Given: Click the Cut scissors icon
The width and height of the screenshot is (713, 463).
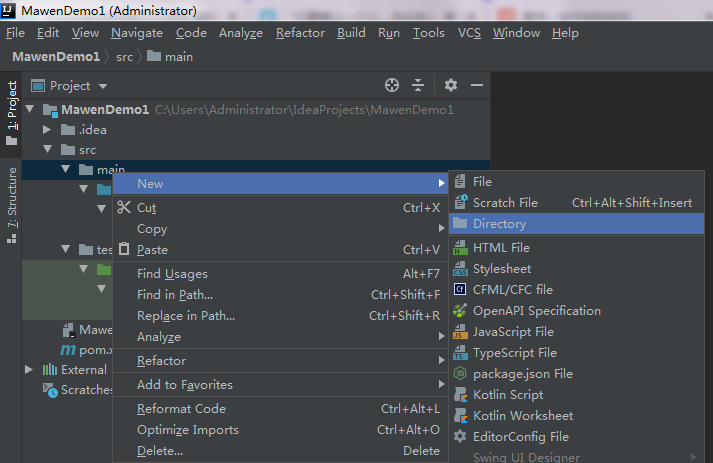Looking at the screenshot, I should [124, 207].
